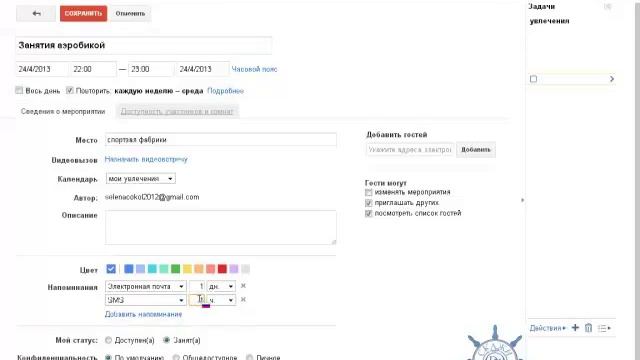
Task: Pick the salmon pink color swatch
Action: pyautogui.click(x=210, y=269)
